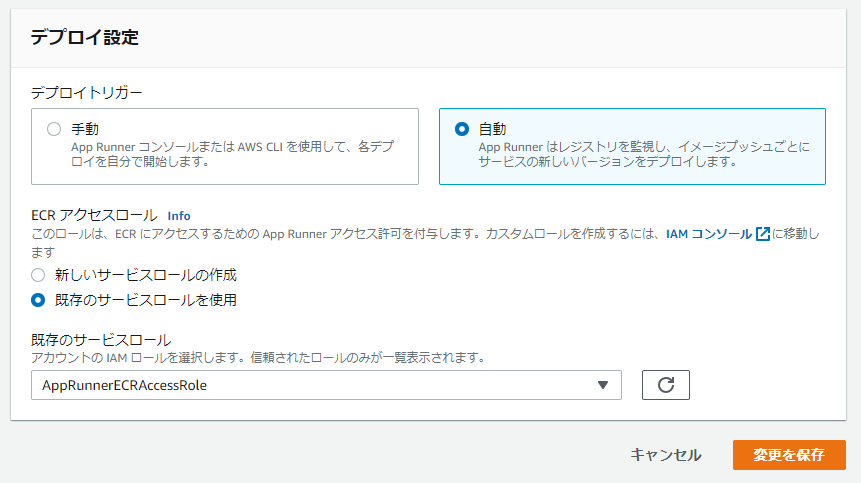Select the 手動 deployment trigger radio button

point(54,129)
